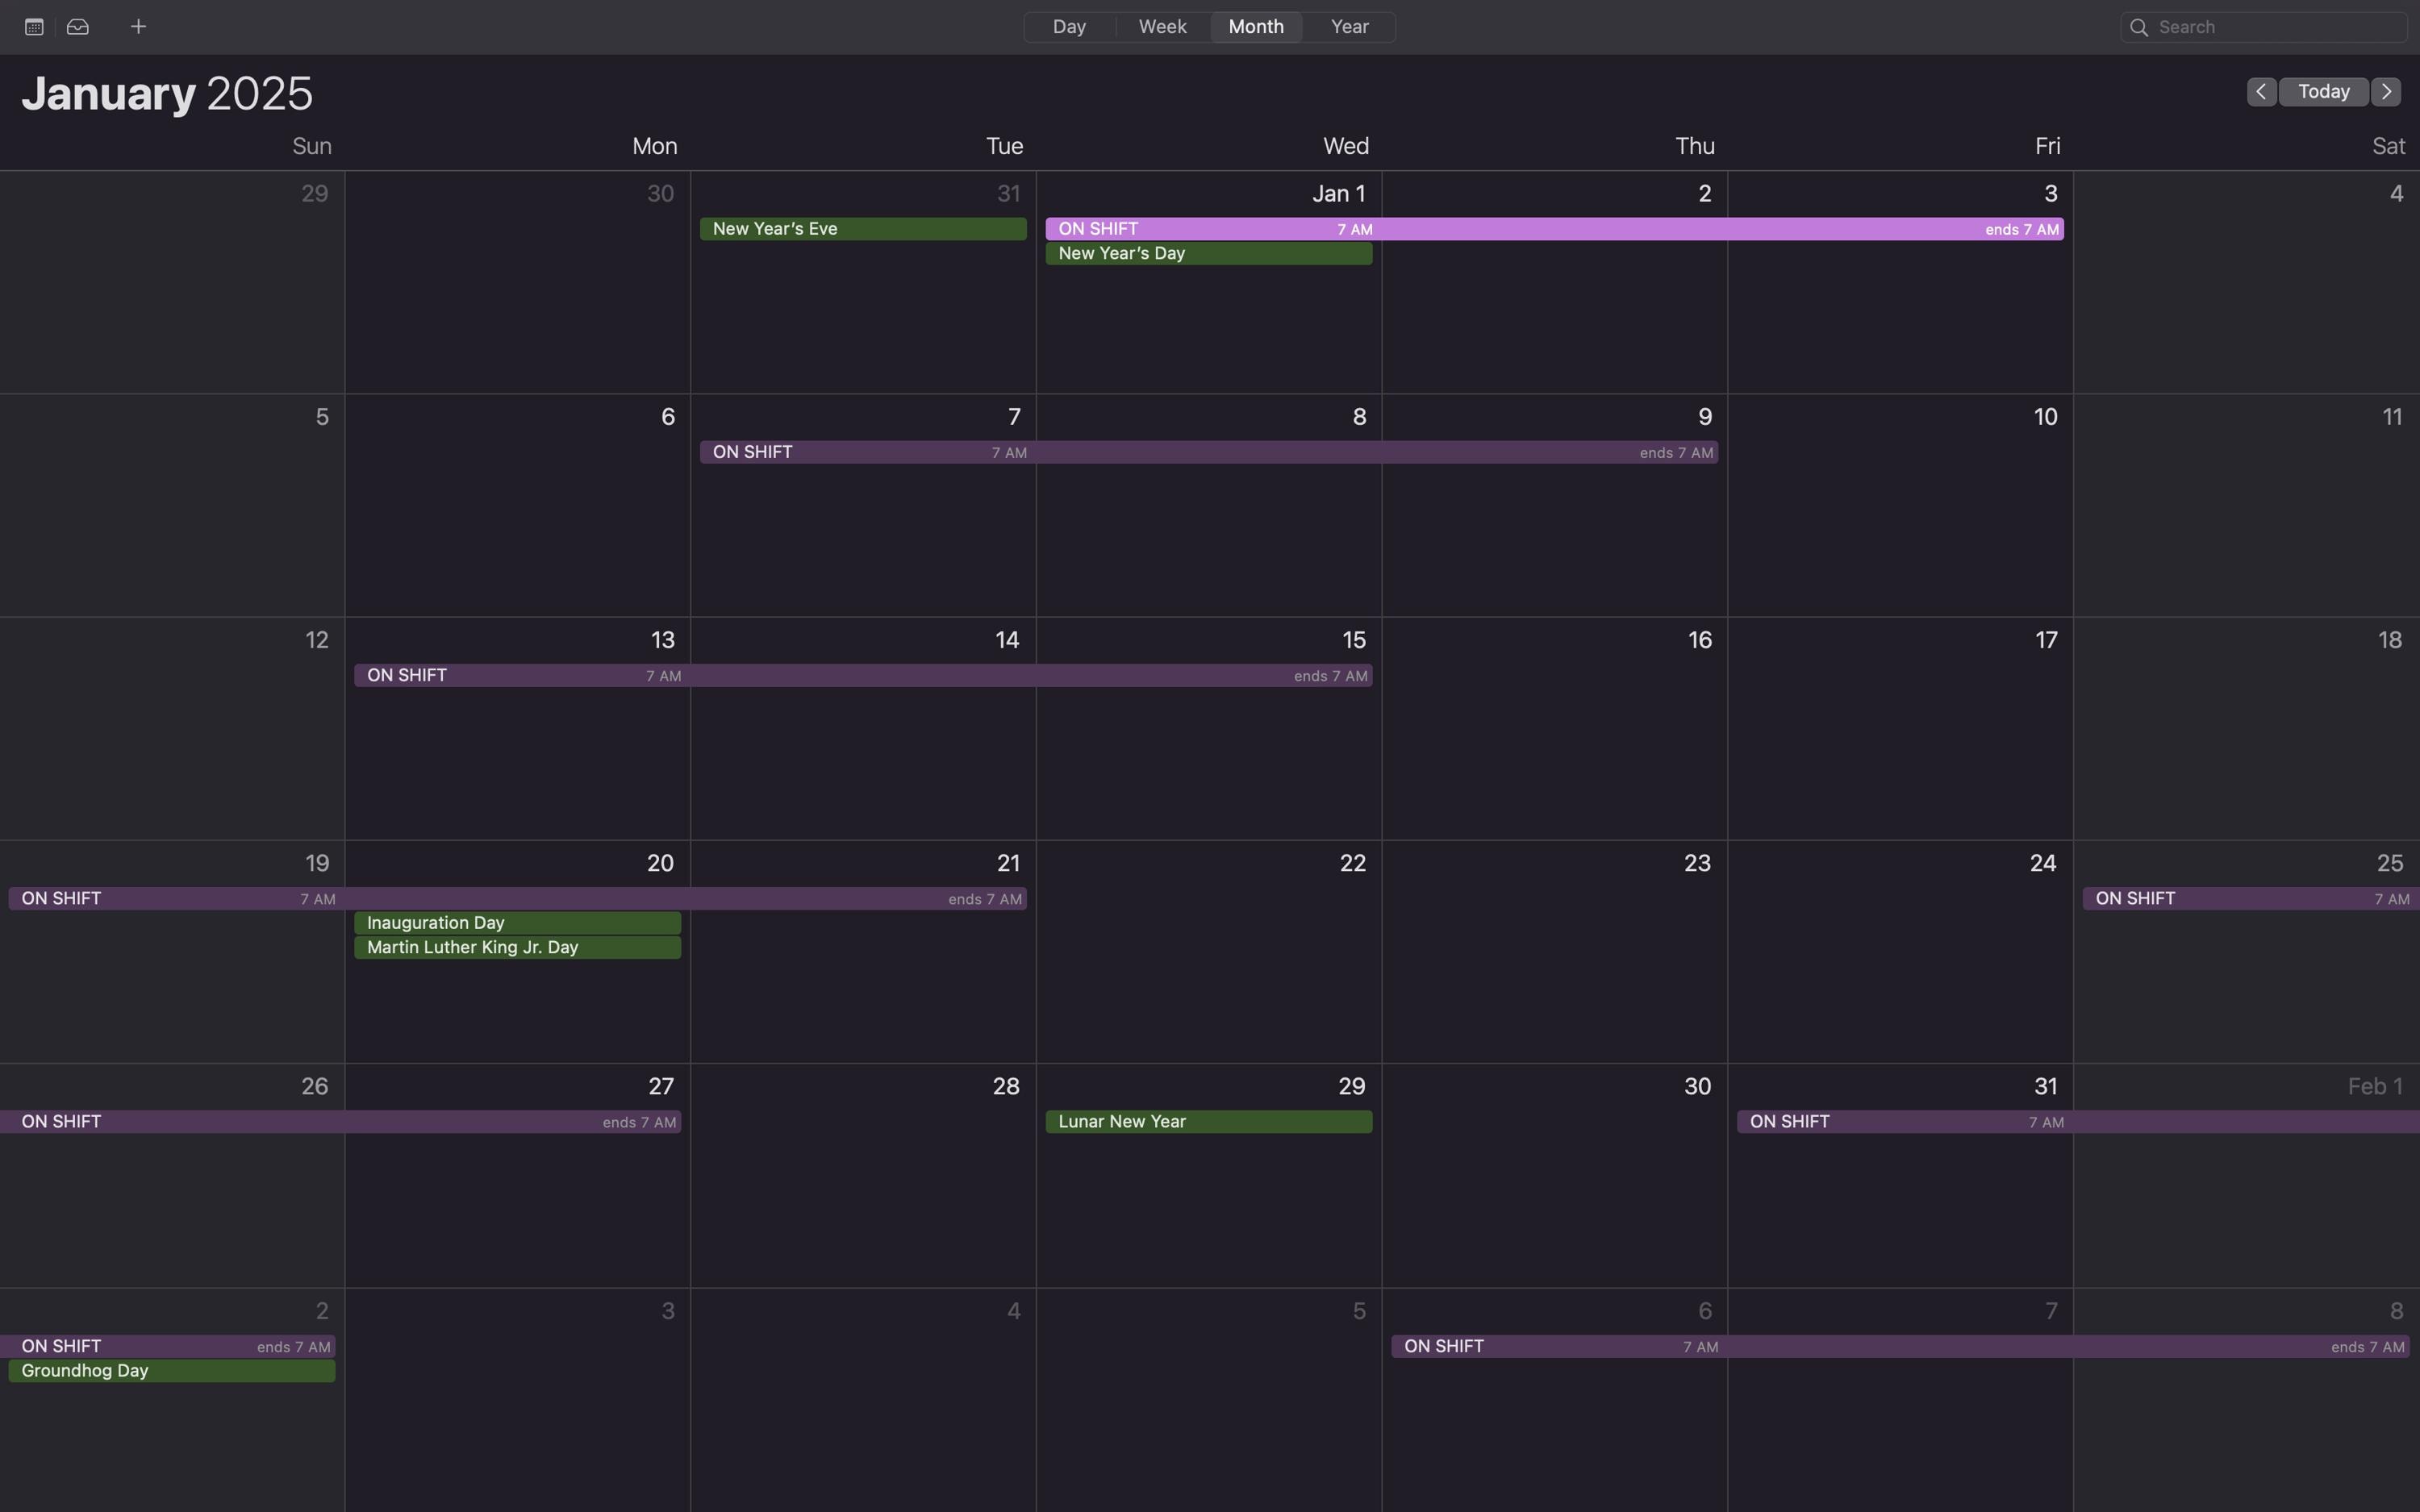This screenshot has height=1512, width=2420.
Task: Toggle the calendar list sidebar icon
Action: coord(33,26)
